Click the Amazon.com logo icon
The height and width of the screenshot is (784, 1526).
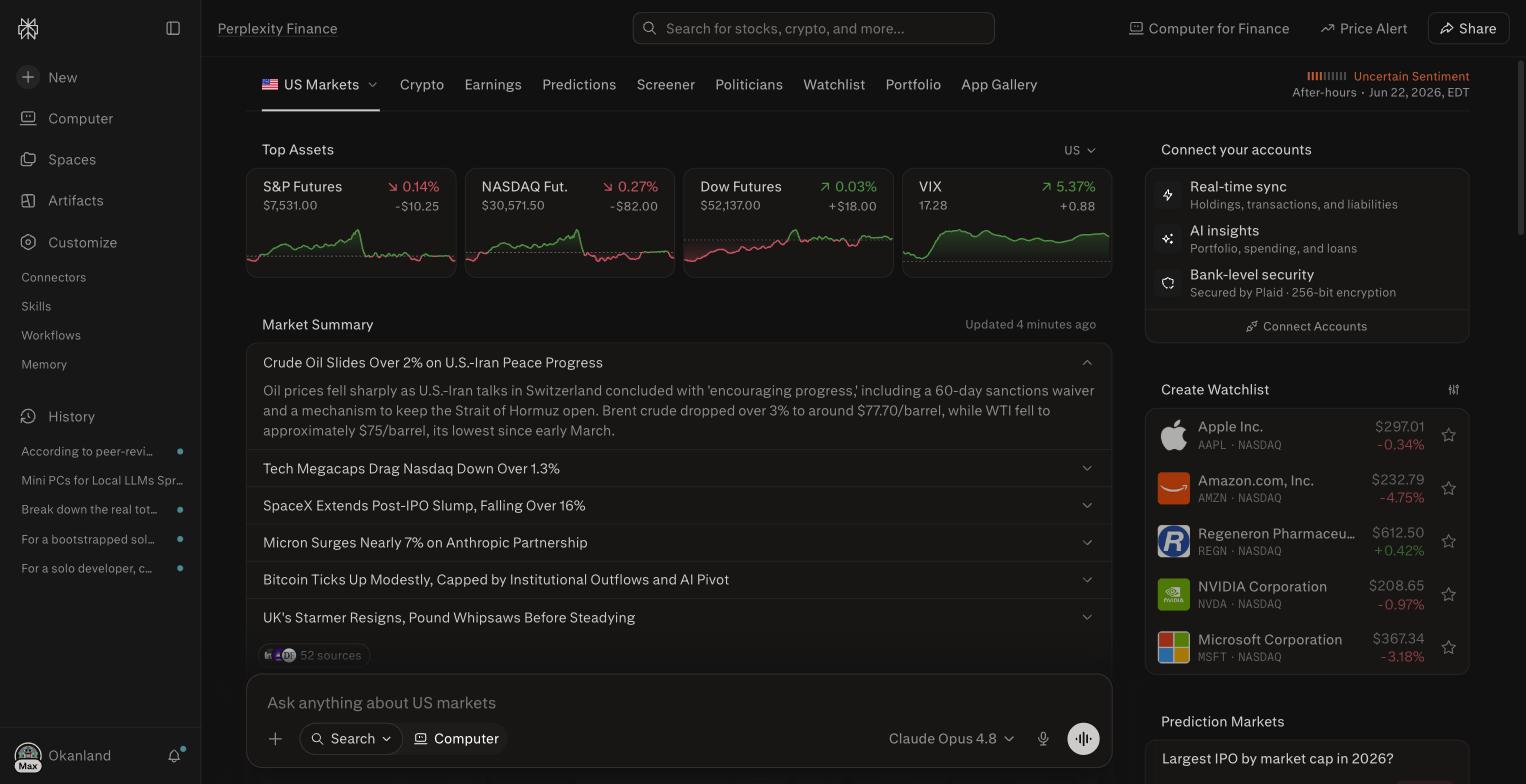1173,488
